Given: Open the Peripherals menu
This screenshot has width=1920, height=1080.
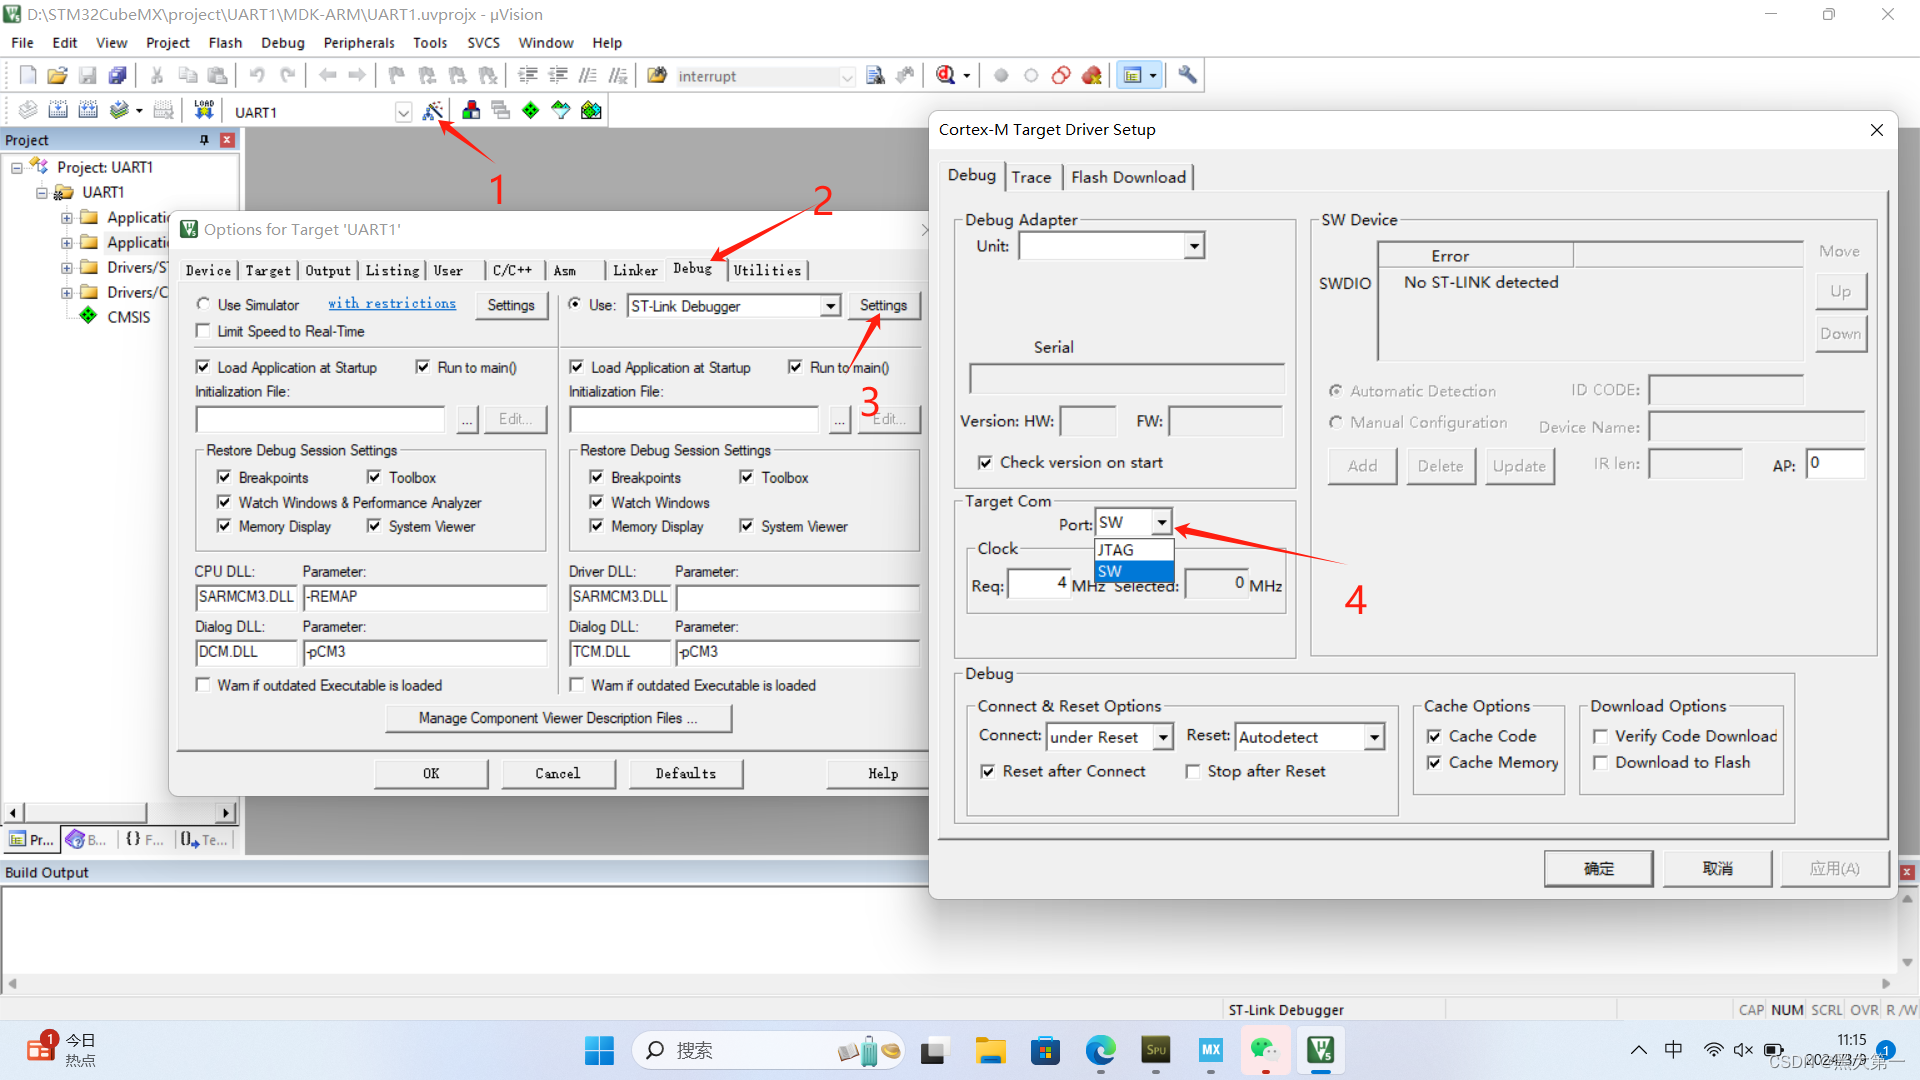Looking at the screenshot, I should (358, 42).
